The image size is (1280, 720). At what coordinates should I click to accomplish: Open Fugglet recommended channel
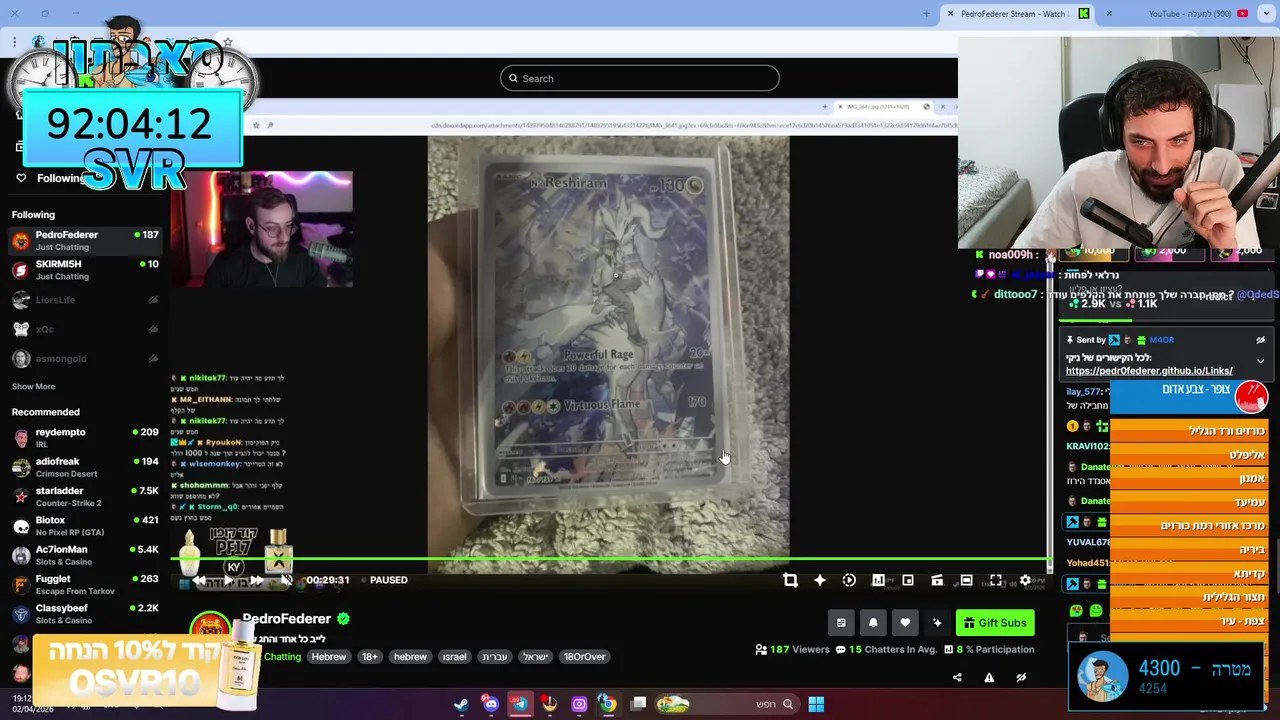[85, 584]
